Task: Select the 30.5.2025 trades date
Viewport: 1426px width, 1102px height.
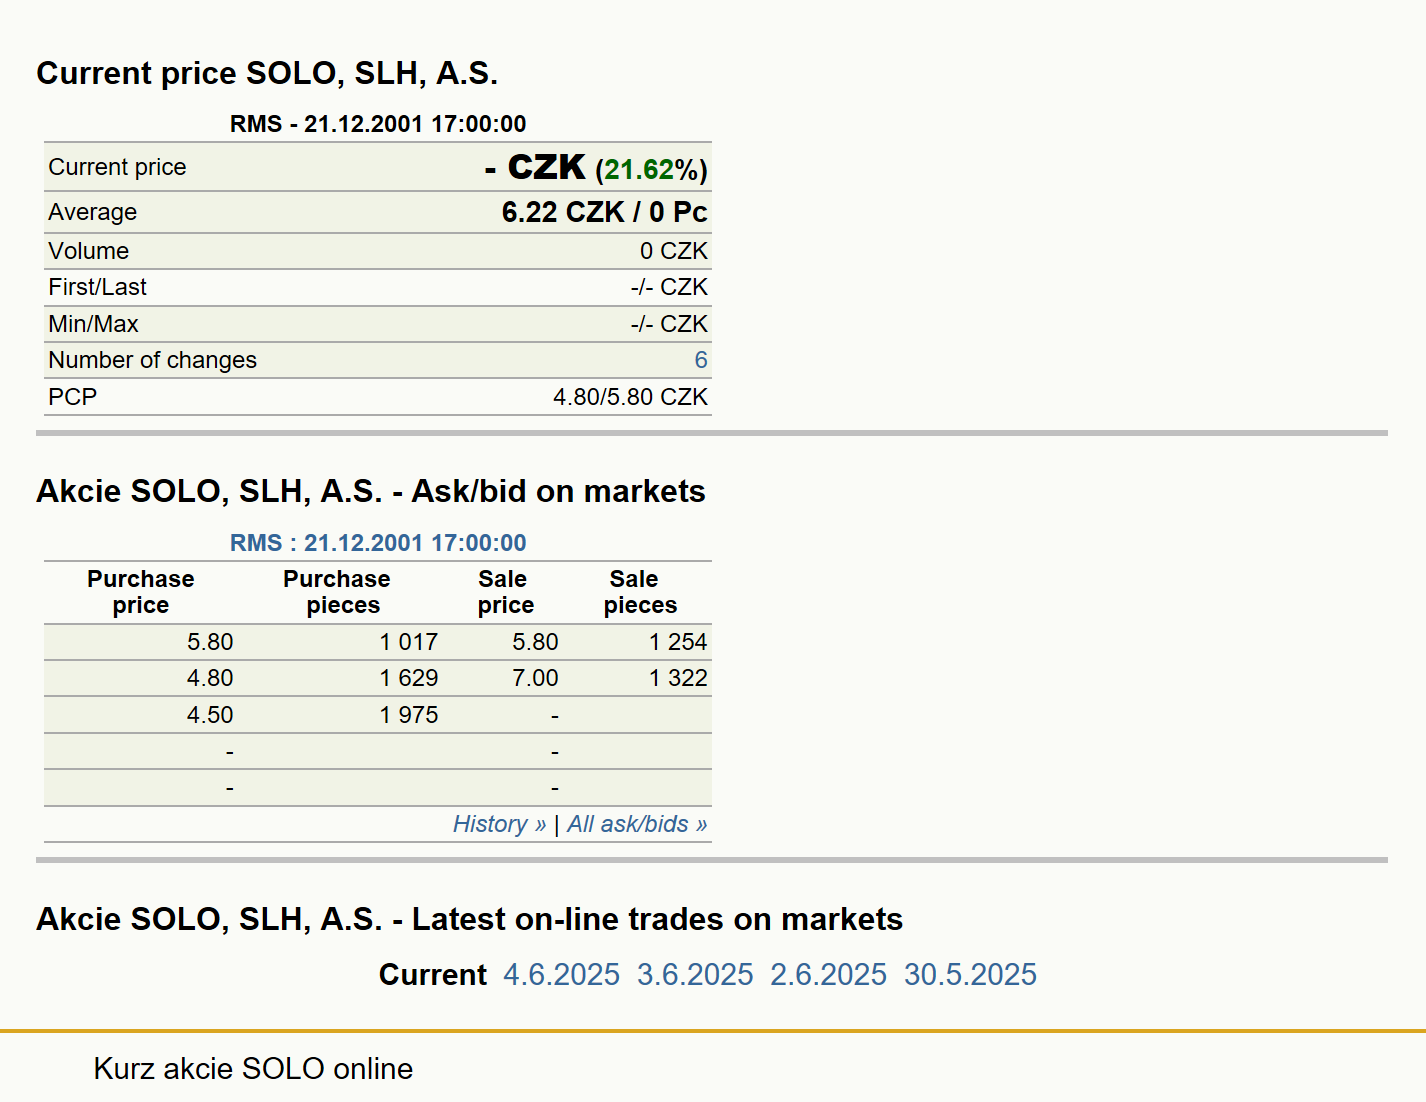Action: click(970, 974)
